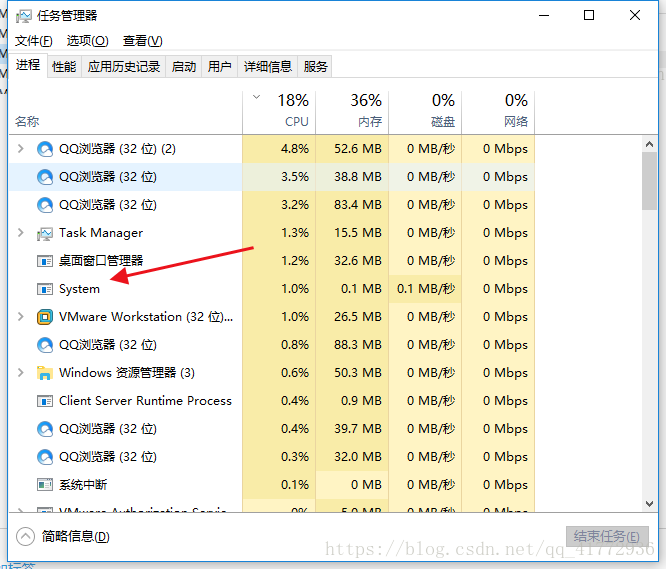This screenshot has height=569, width=666.
Task: Click the 系统中断 process icon
Action: (45, 484)
